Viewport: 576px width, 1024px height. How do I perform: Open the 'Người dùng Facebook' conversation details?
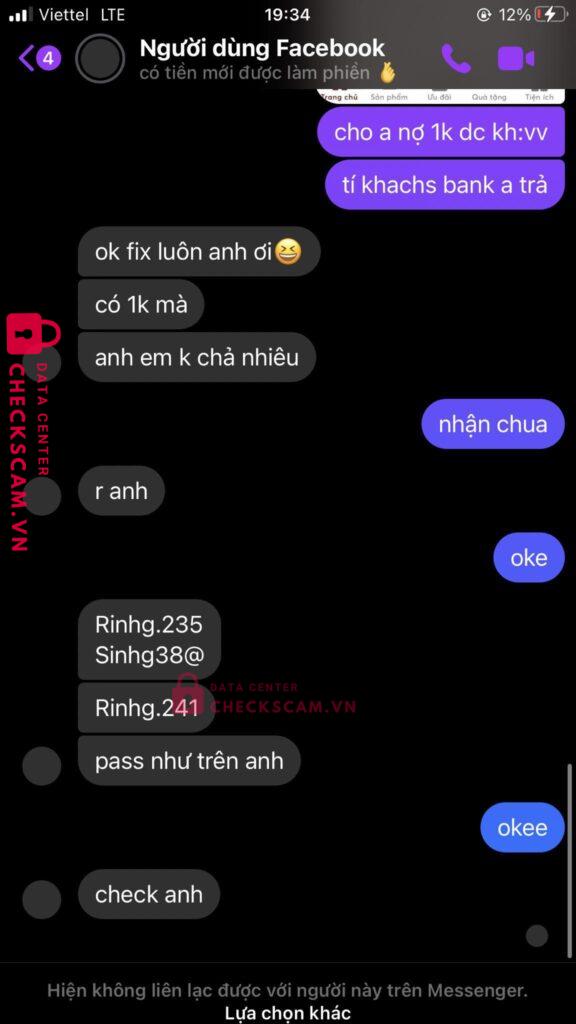coord(263,48)
